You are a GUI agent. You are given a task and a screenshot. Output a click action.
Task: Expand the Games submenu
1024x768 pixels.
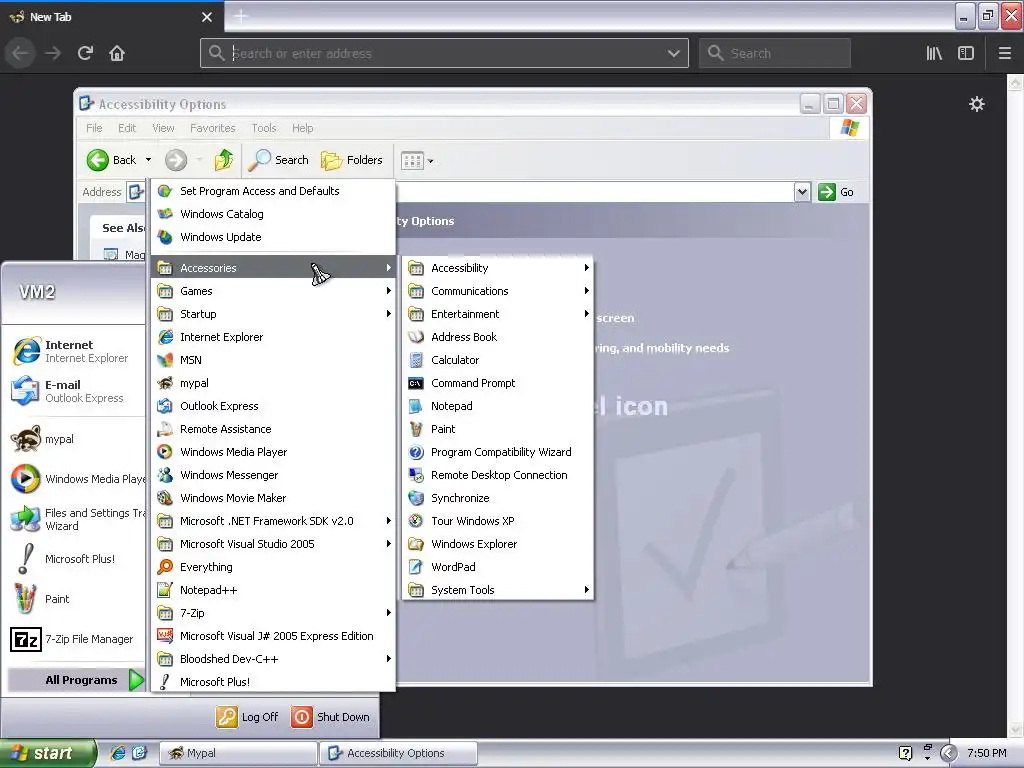pyautogui.click(x=273, y=291)
